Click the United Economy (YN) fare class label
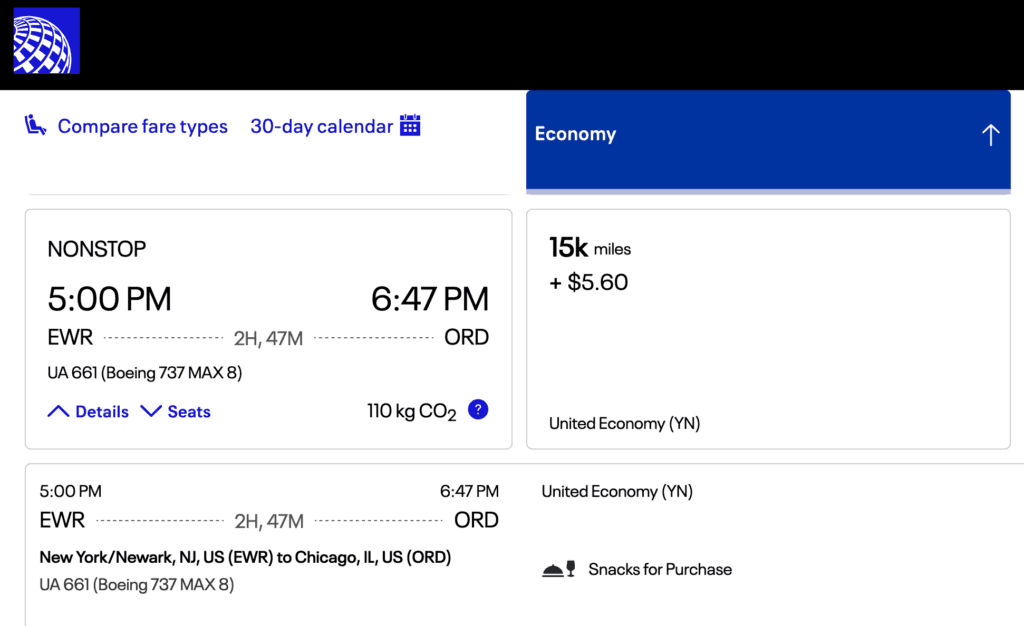The width and height of the screenshot is (1024, 626). click(624, 424)
